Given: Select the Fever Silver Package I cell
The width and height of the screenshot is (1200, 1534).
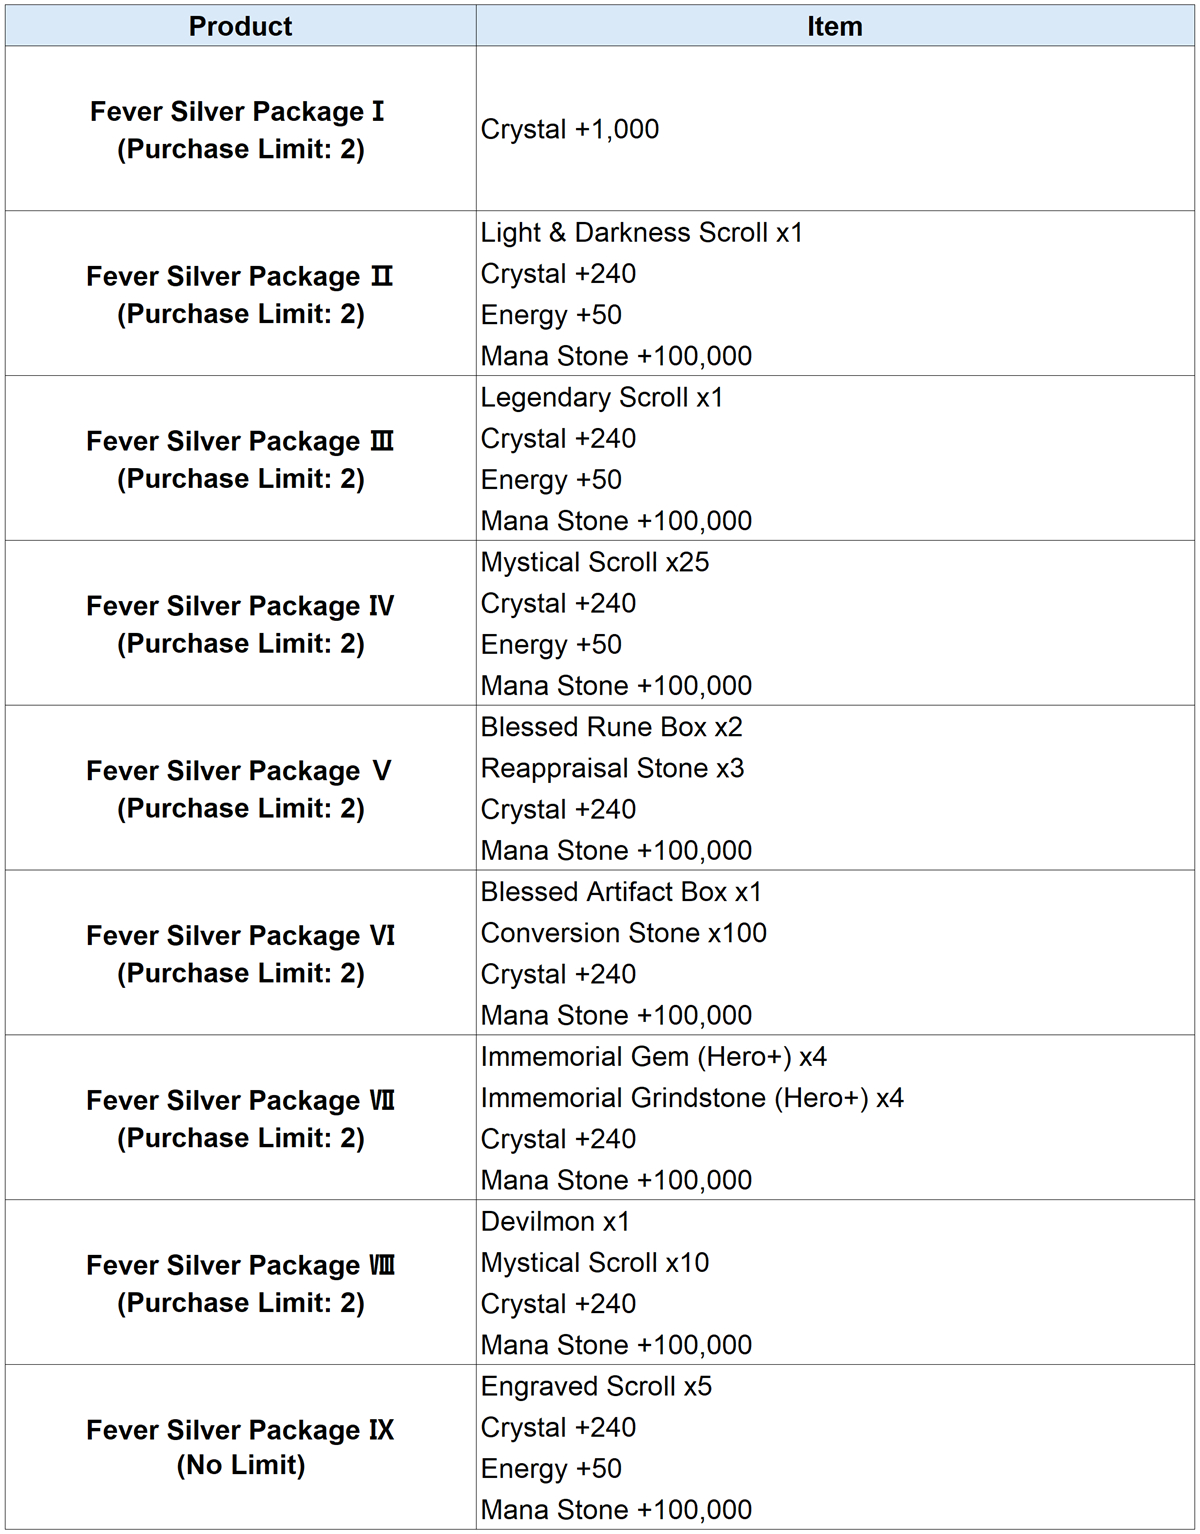Looking at the screenshot, I should click(x=240, y=129).
